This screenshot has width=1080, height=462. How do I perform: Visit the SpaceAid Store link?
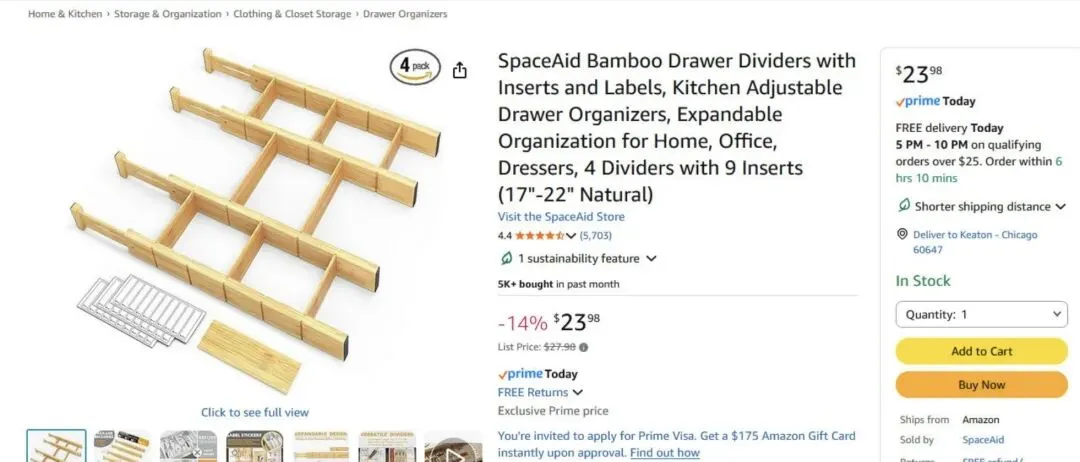pos(561,217)
